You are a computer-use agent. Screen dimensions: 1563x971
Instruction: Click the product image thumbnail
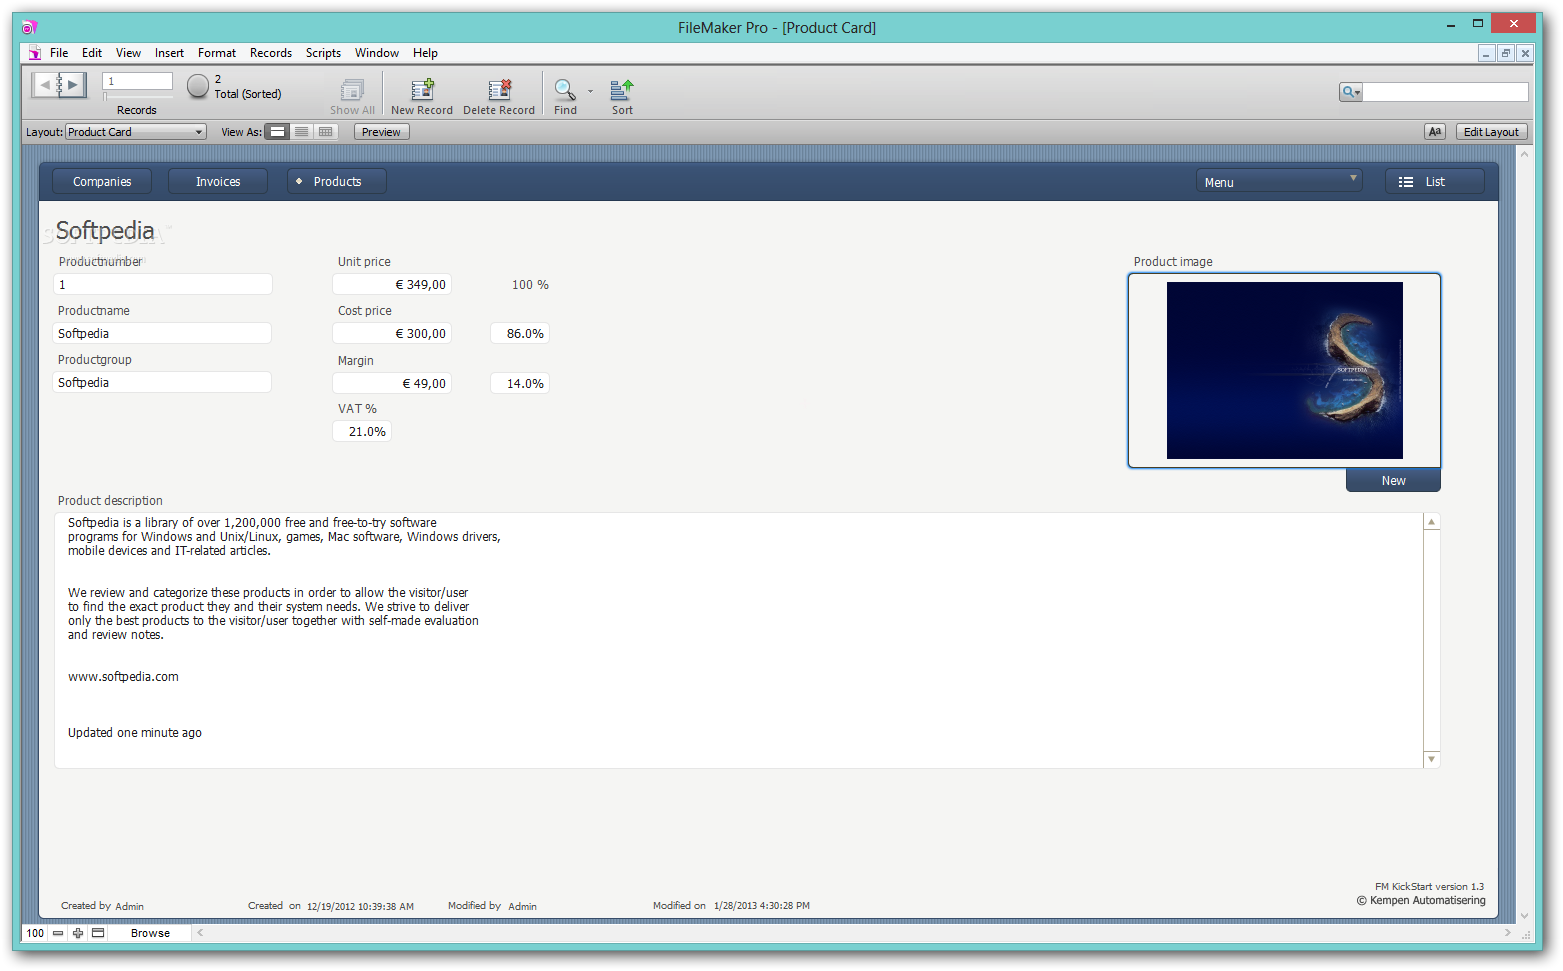(x=1284, y=370)
